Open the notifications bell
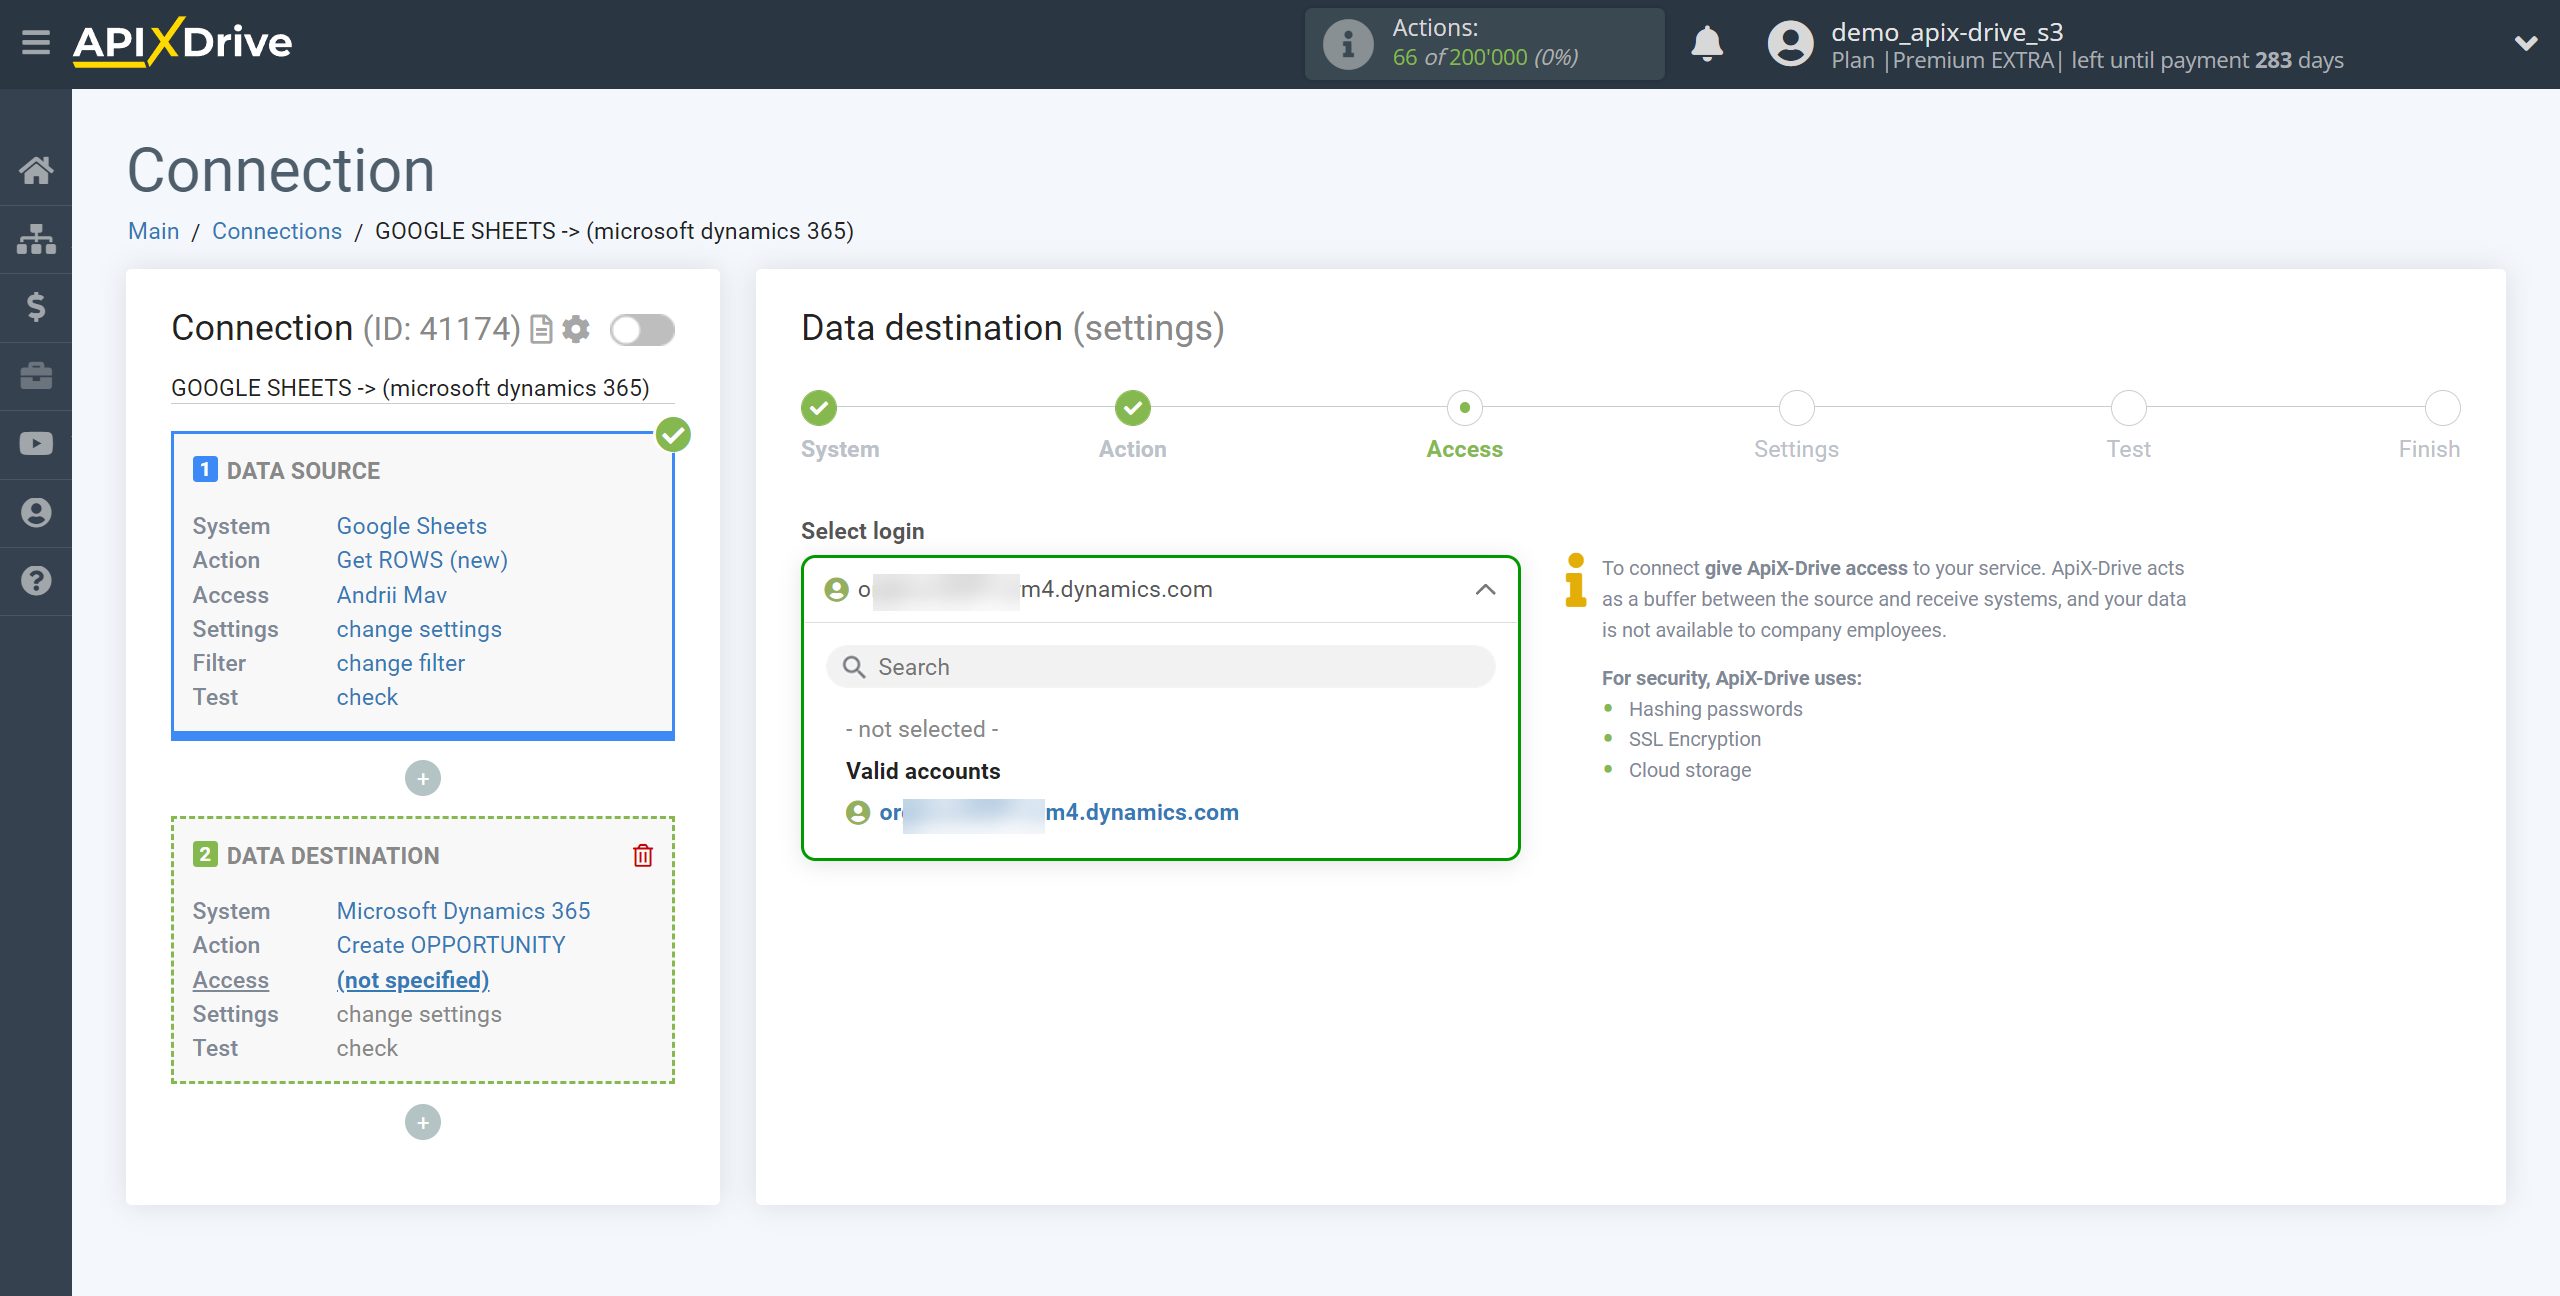The height and width of the screenshot is (1296, 2560). [x=1707, y=44]
